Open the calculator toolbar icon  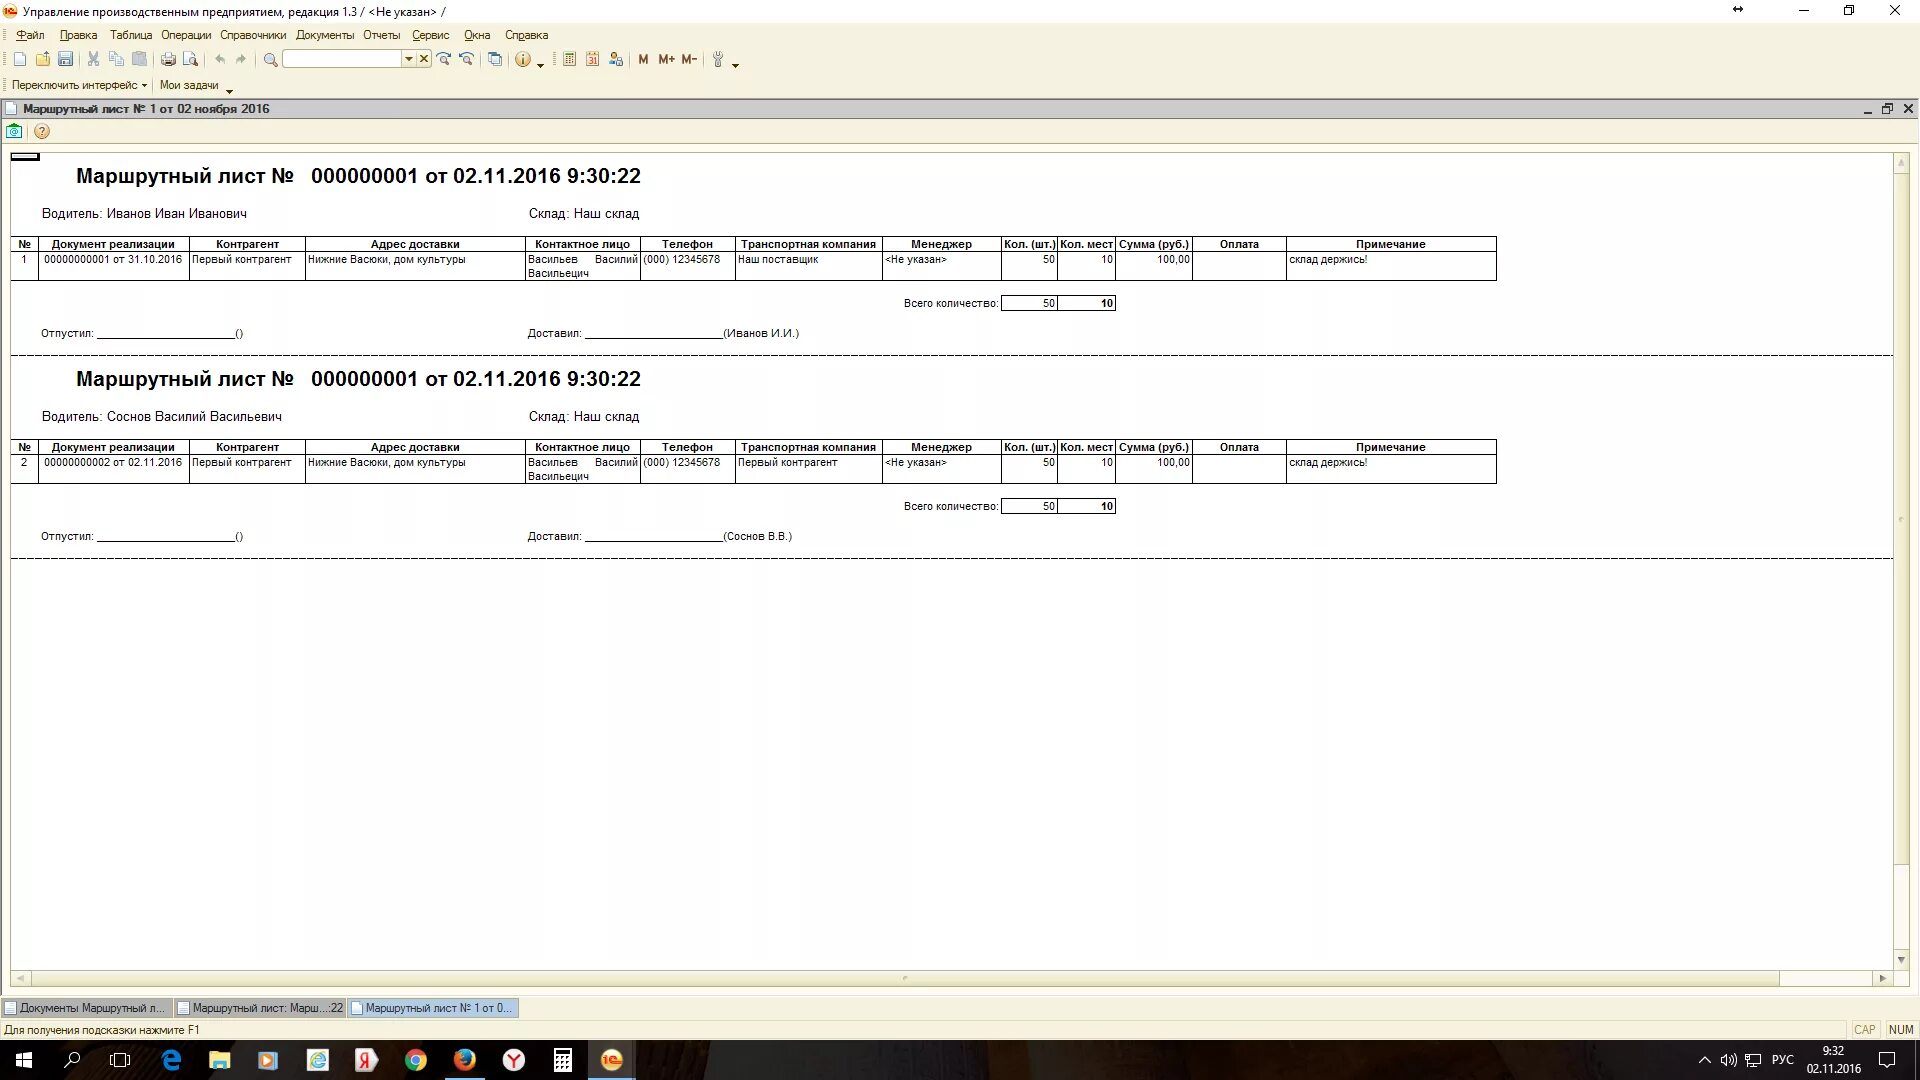[569, 60]
